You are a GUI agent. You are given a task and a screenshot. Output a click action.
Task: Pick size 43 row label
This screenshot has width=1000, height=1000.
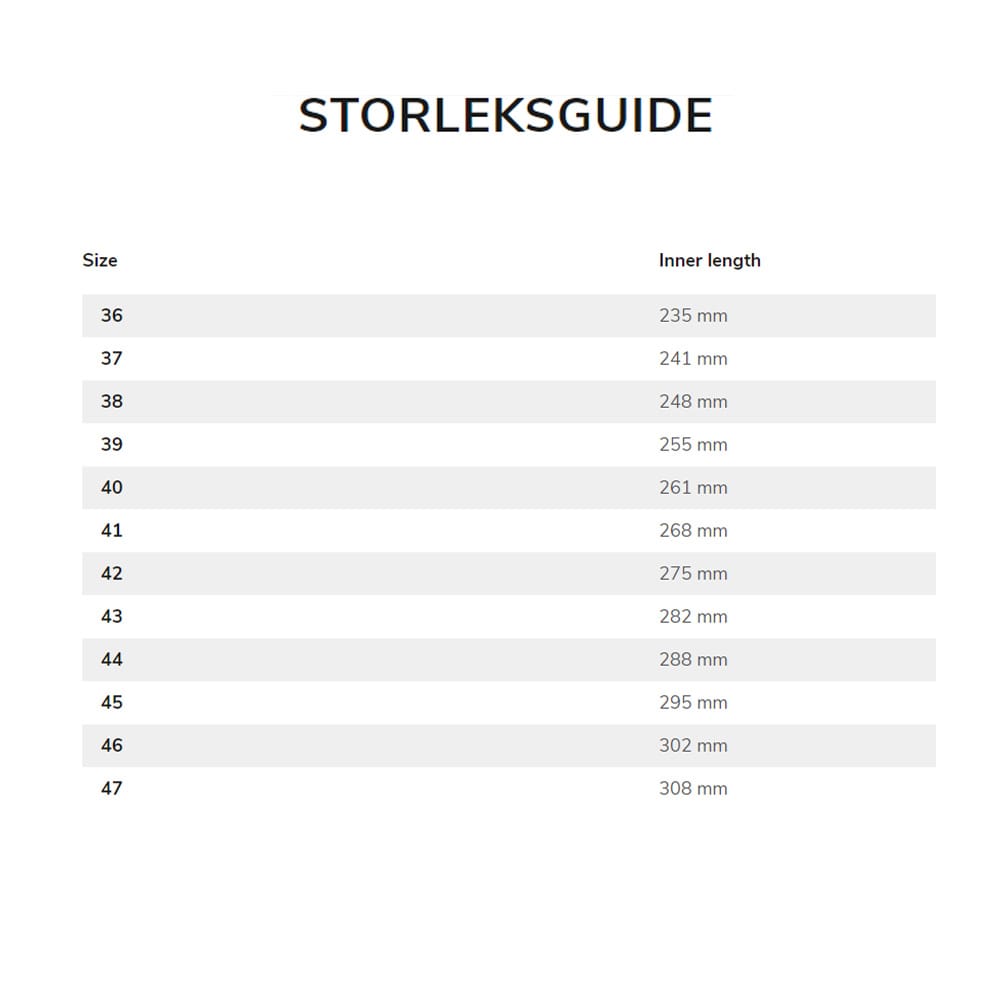coord(112,616)
